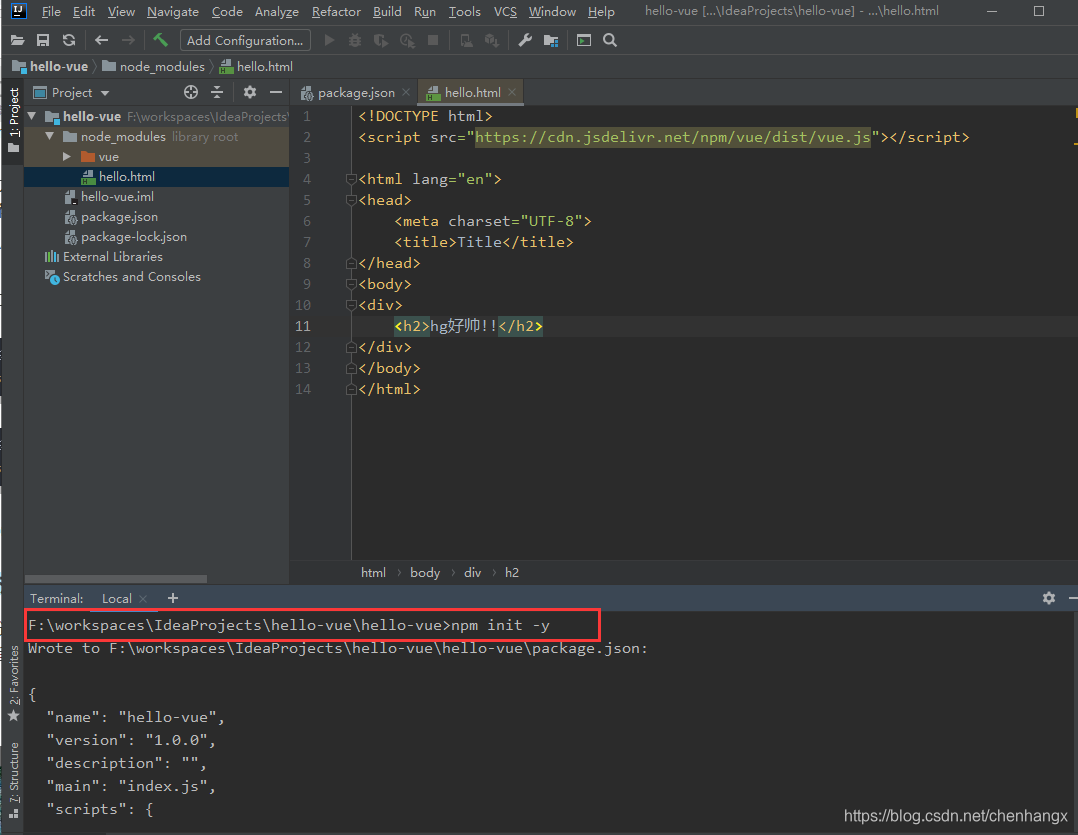Screen dimensions: 1078x835
Task: Expand the vue folder node
Action: [x=67, y=157]
